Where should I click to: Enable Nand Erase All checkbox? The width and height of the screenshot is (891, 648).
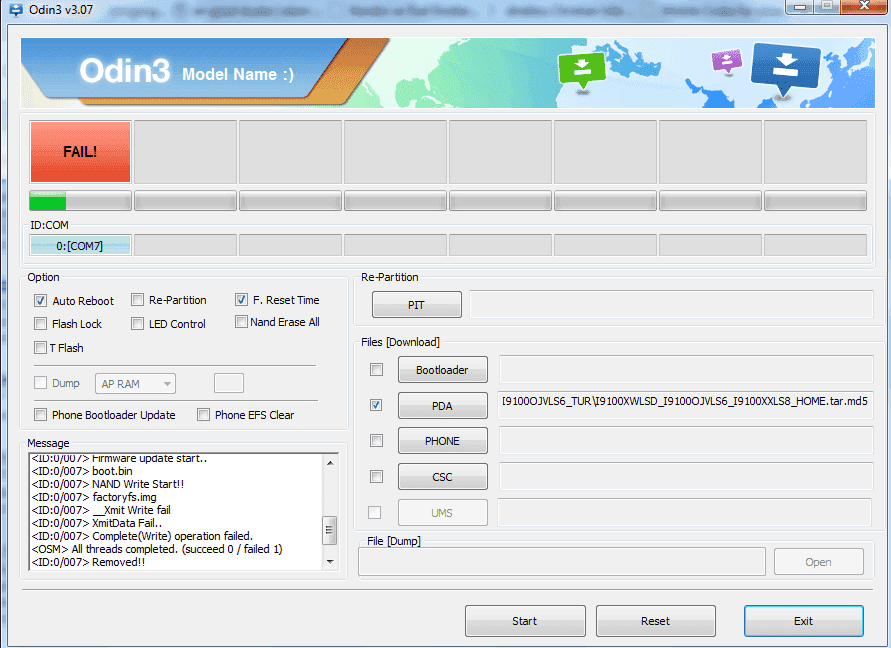click(x=242, y=322)
